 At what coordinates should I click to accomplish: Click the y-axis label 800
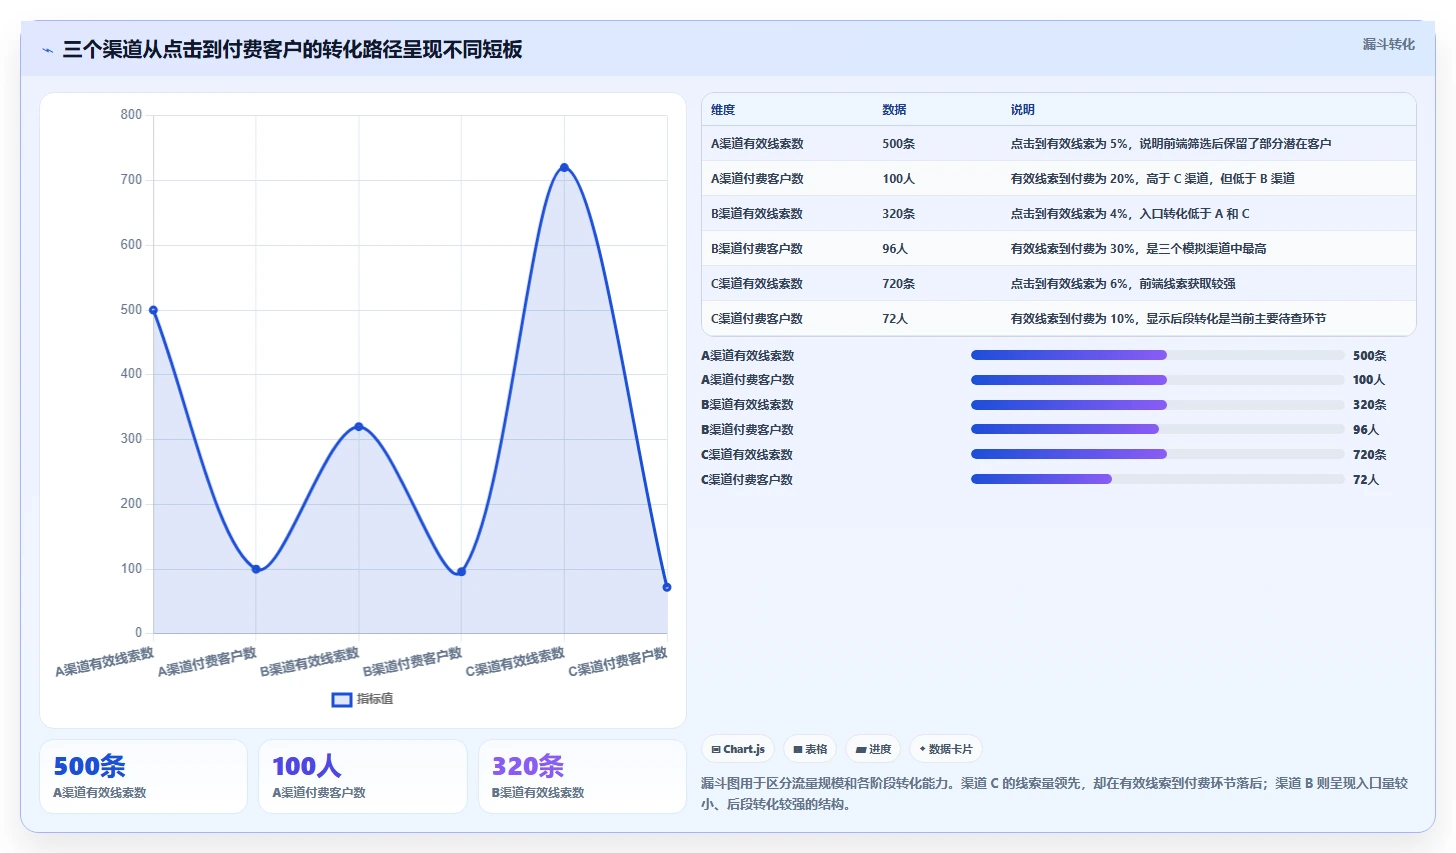point(131,115)
